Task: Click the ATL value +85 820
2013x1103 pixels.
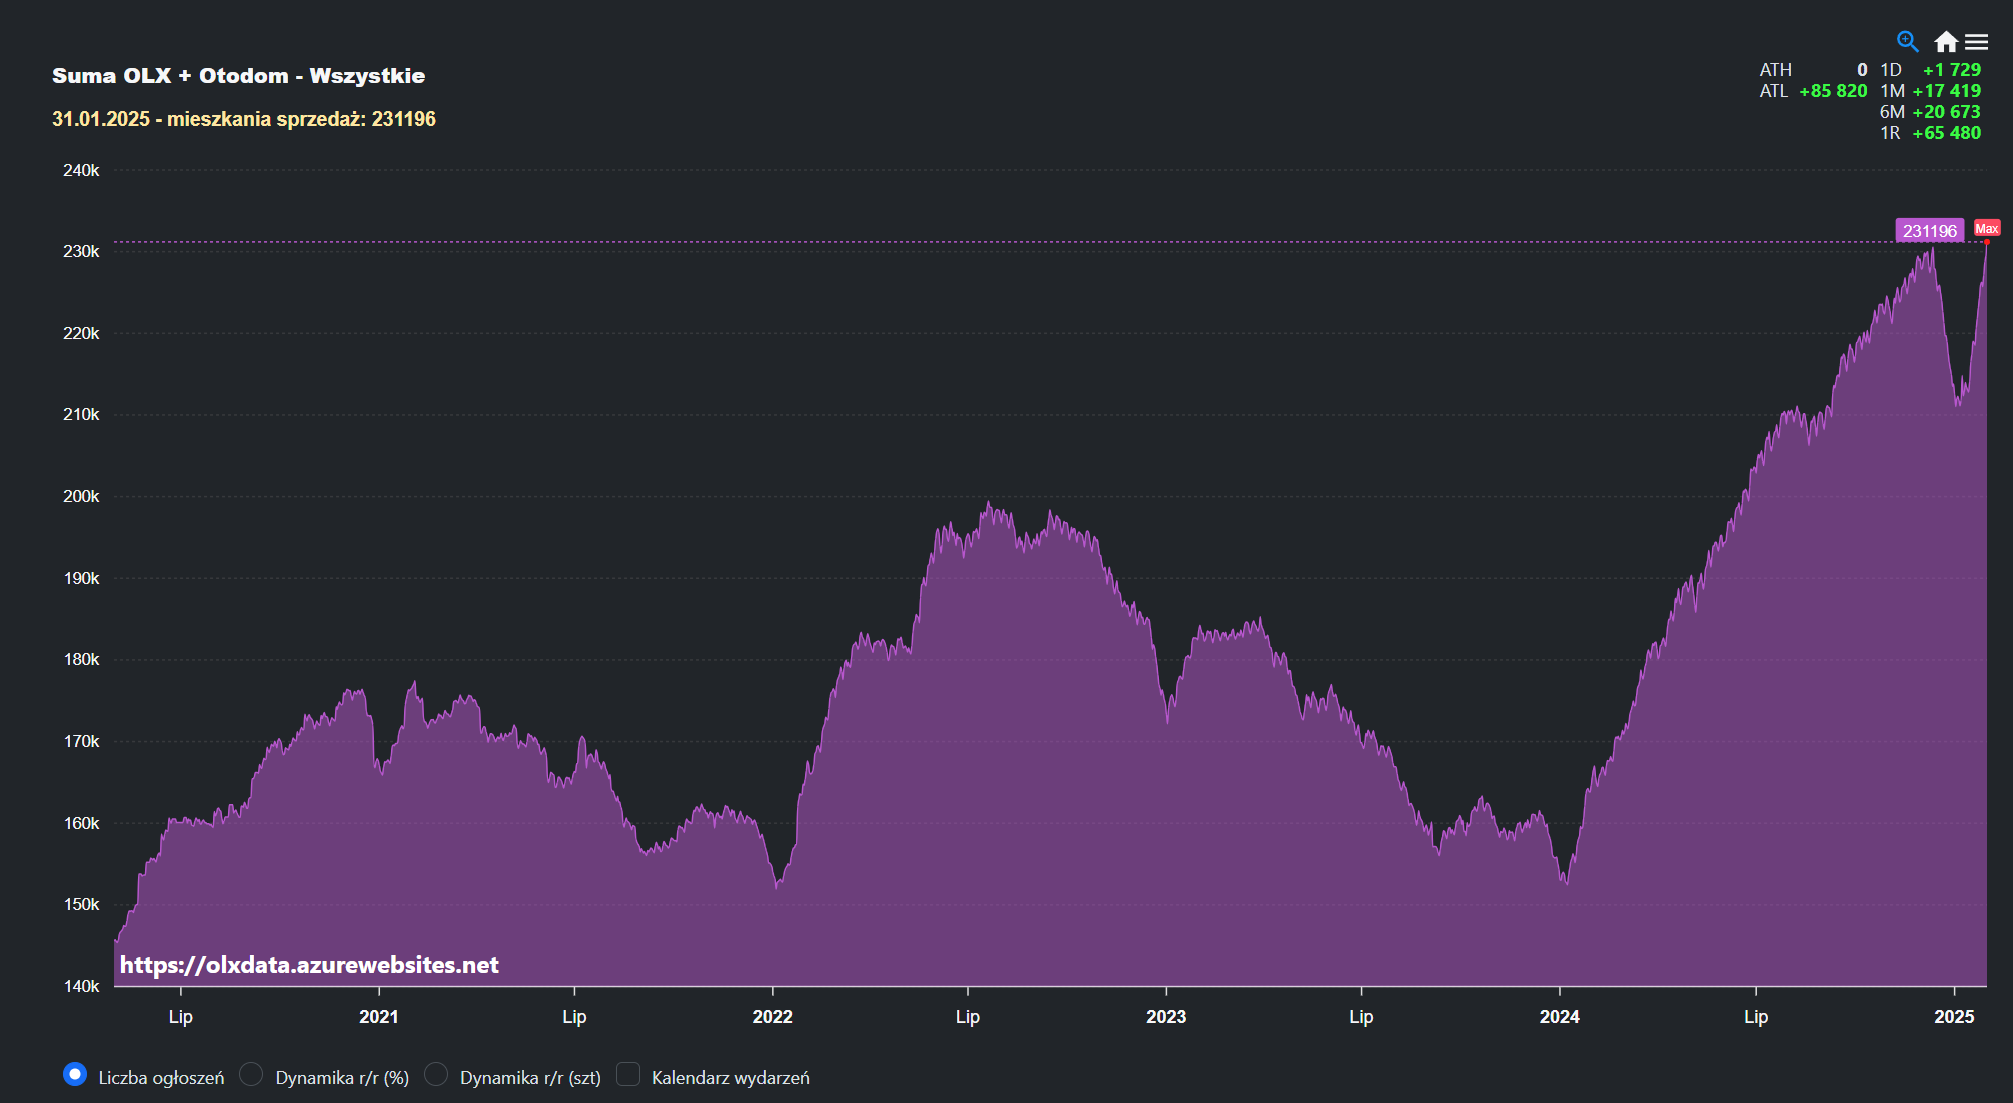Action: 1832,91
